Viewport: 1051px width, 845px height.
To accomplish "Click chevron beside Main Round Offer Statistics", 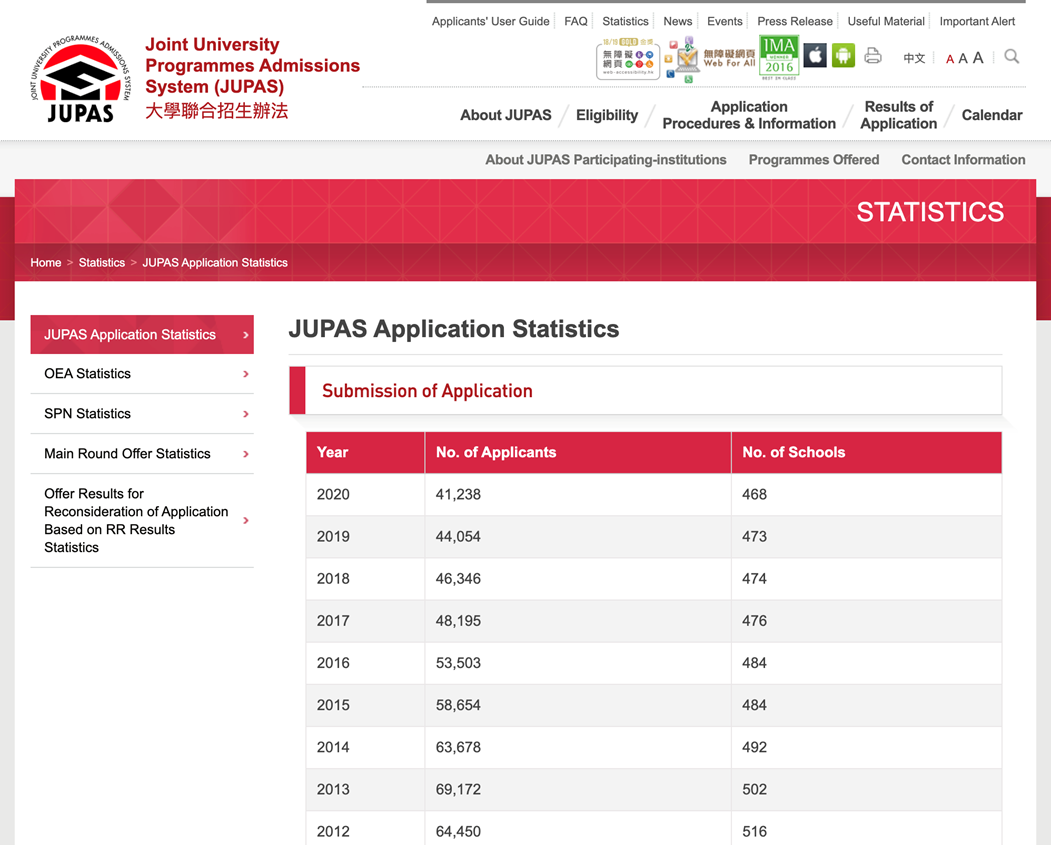I will pyautogui.click(x=246, y=454).
